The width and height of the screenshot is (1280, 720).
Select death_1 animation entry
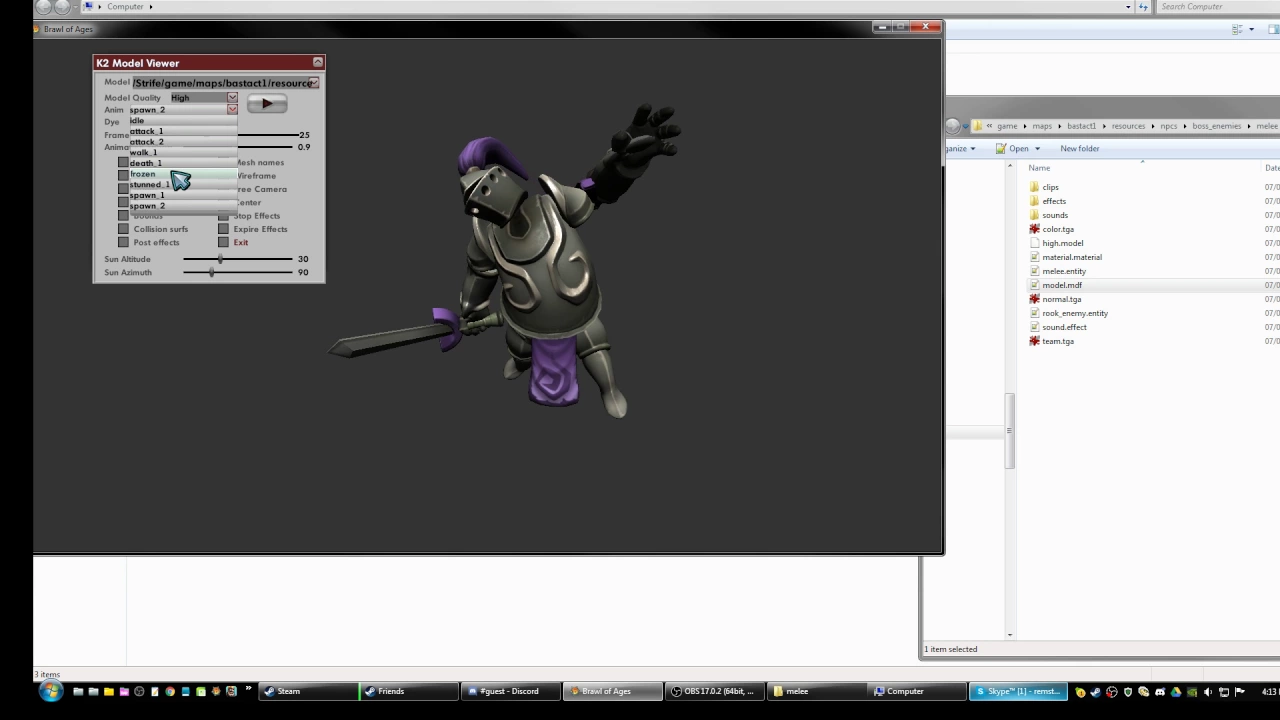[182, 163]
